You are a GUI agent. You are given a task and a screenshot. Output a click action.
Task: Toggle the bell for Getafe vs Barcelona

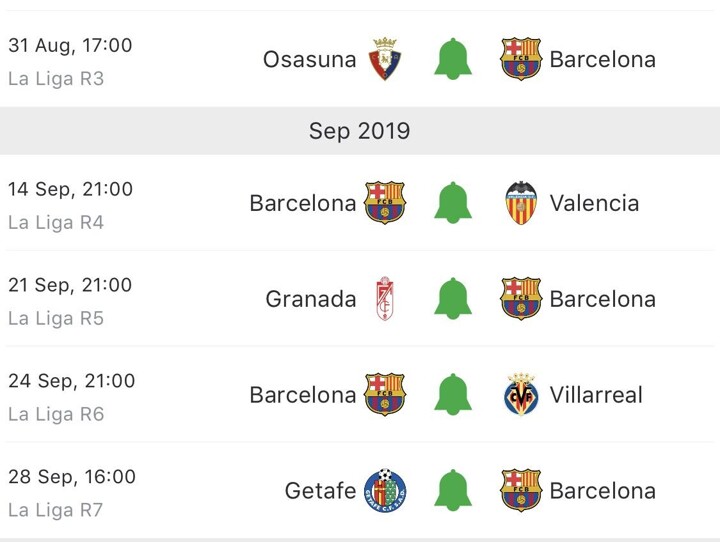point(452,491)
